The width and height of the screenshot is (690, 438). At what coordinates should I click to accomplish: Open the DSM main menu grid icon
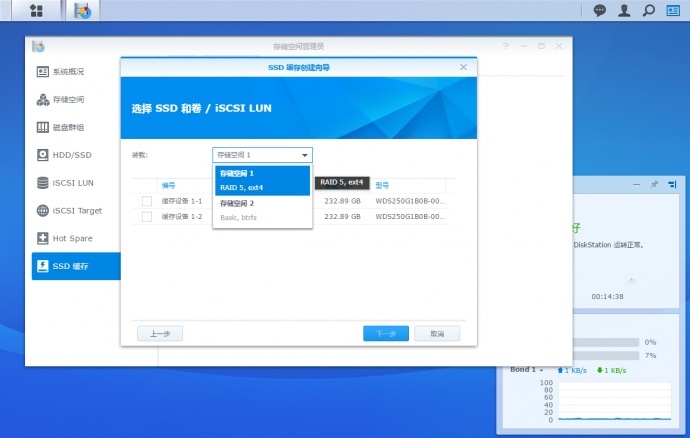pos(37,11)
